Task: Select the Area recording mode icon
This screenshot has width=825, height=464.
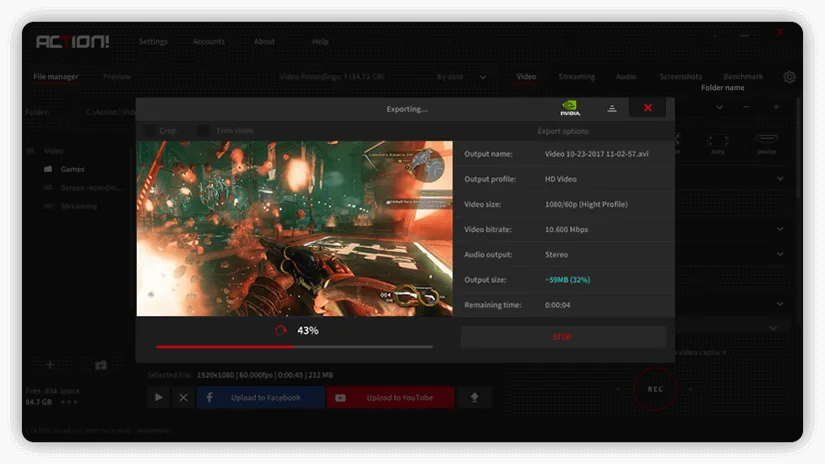Action: click(718, 143)
